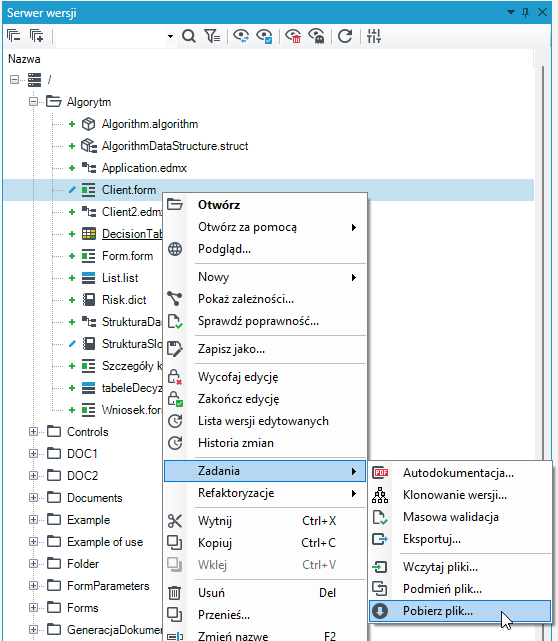Viewport: 558px width, 641px height.
Task: Open the Zadania submenu
Action: tap(265, 471)
